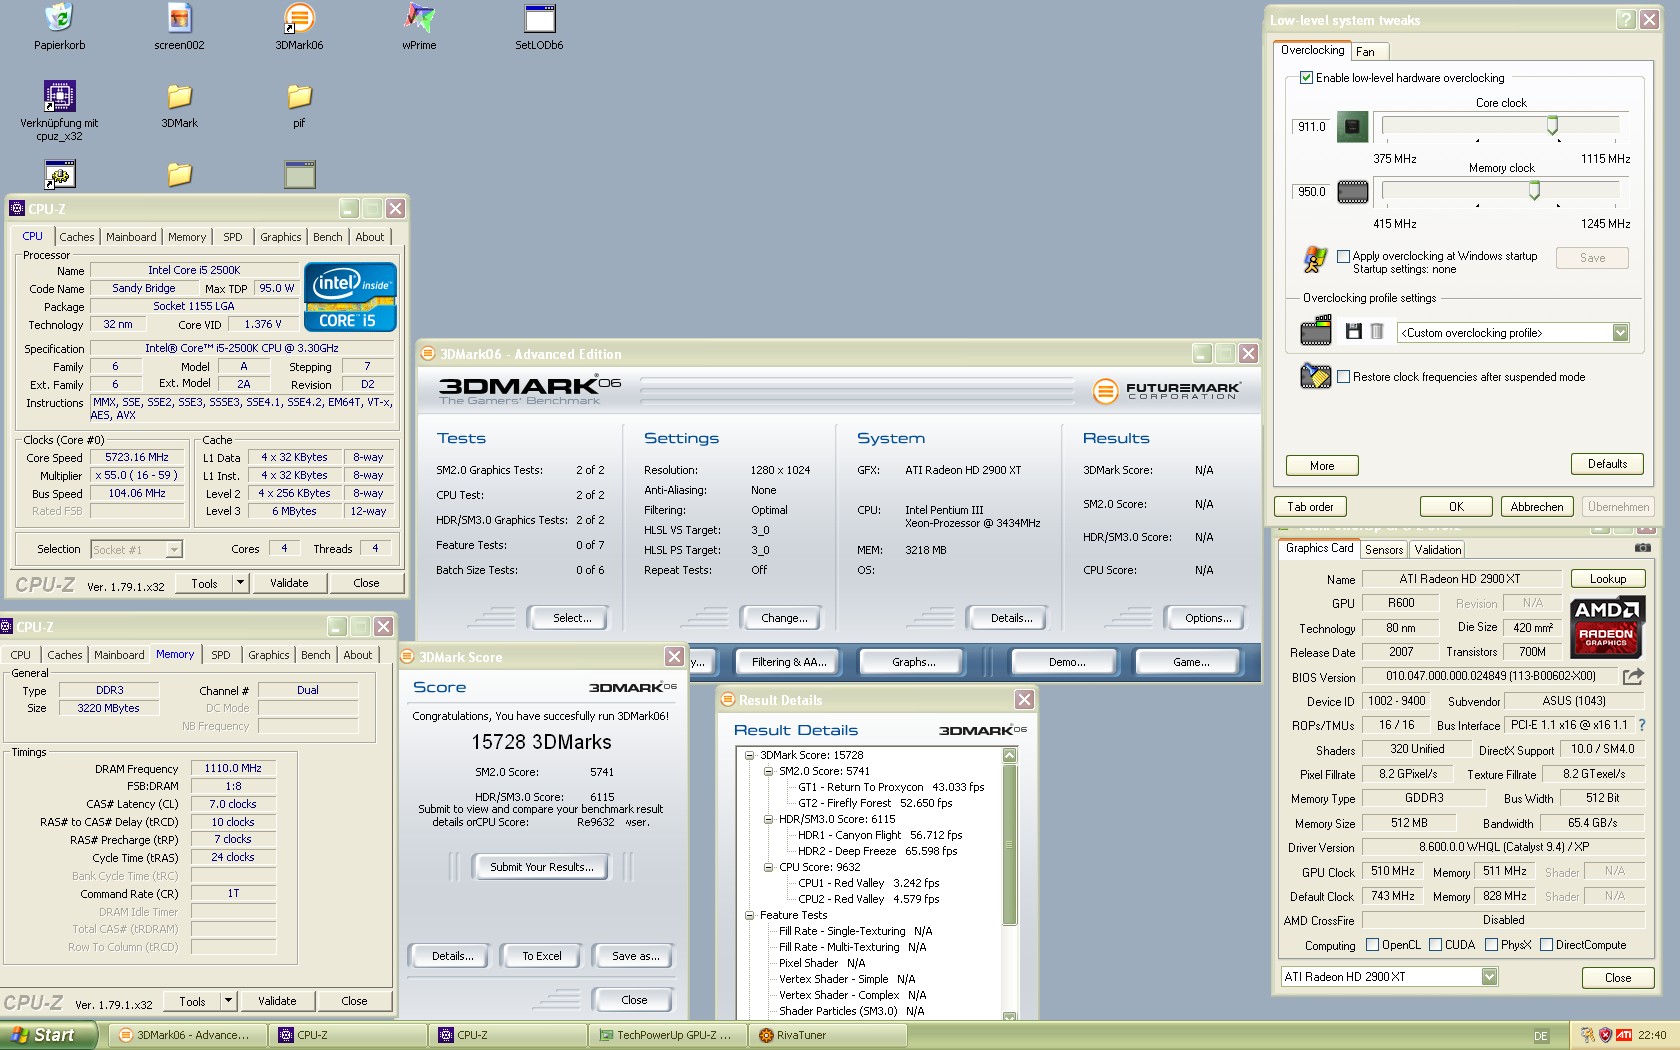
Task: Click To Excel button in 3DMark Score
Action: (542, 956)
